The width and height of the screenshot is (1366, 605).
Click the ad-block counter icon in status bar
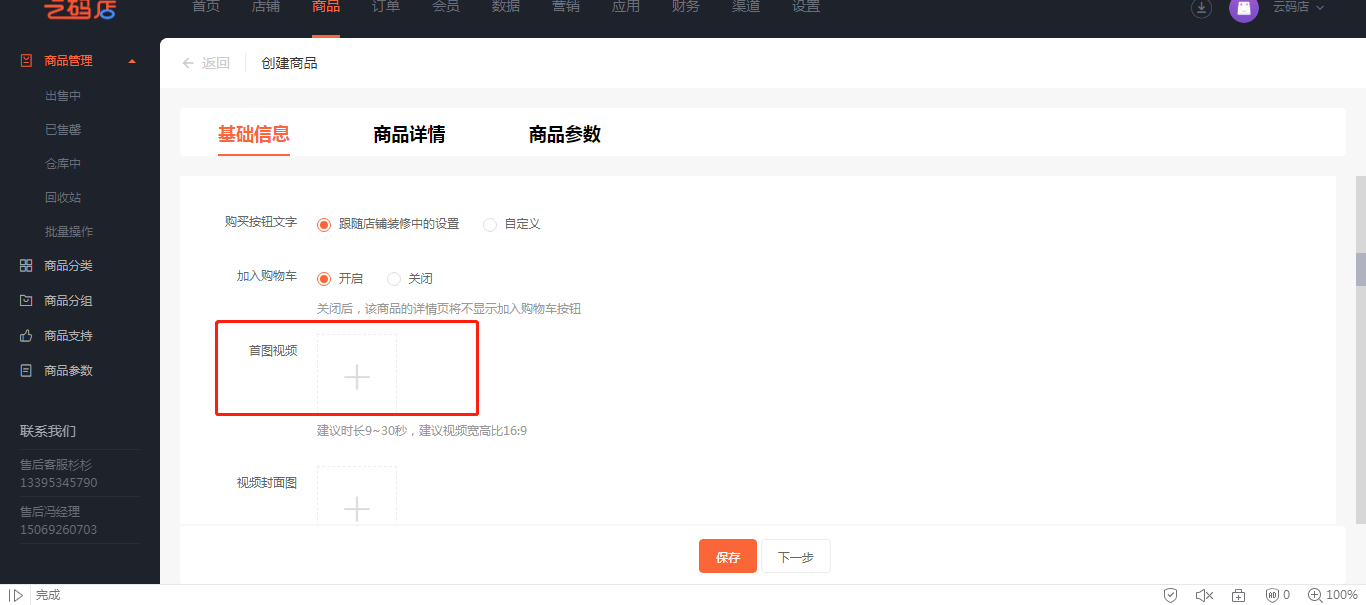(1277, 595)
